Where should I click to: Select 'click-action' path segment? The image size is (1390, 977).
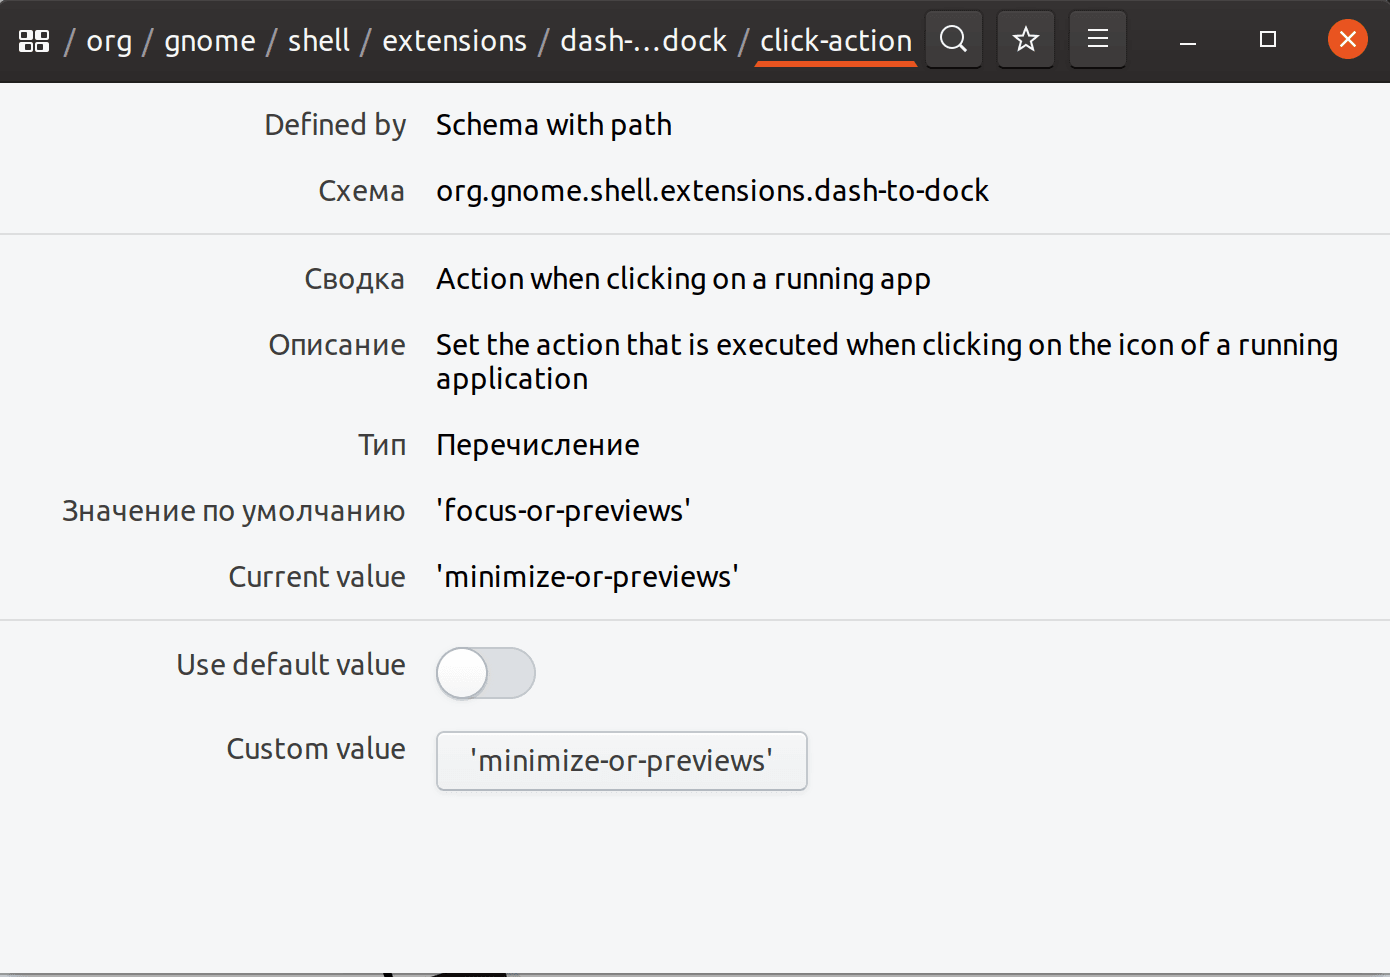(836, 41)
